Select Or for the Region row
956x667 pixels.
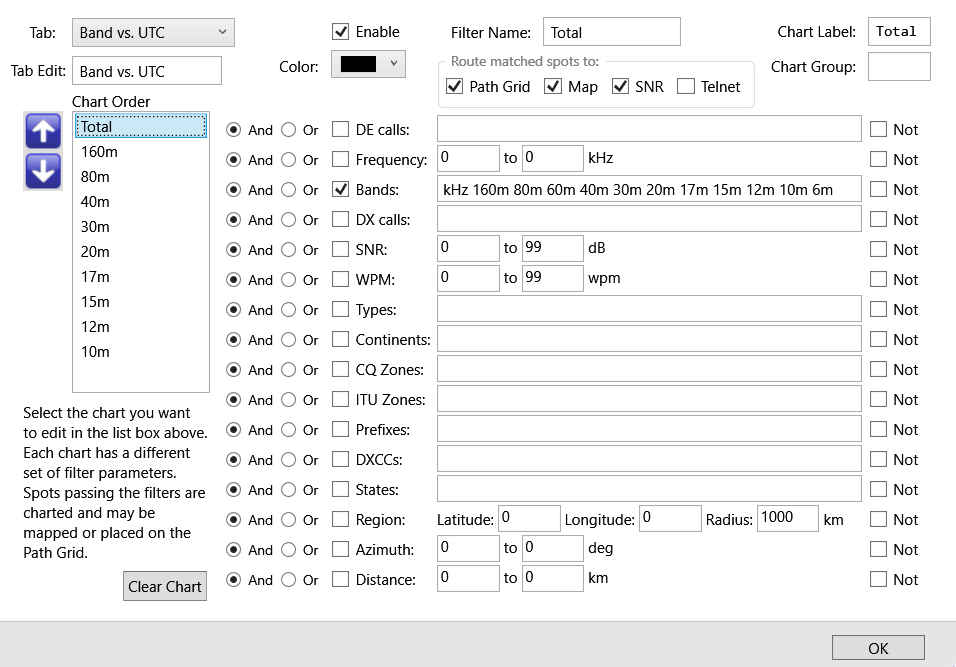coord(288,520)
